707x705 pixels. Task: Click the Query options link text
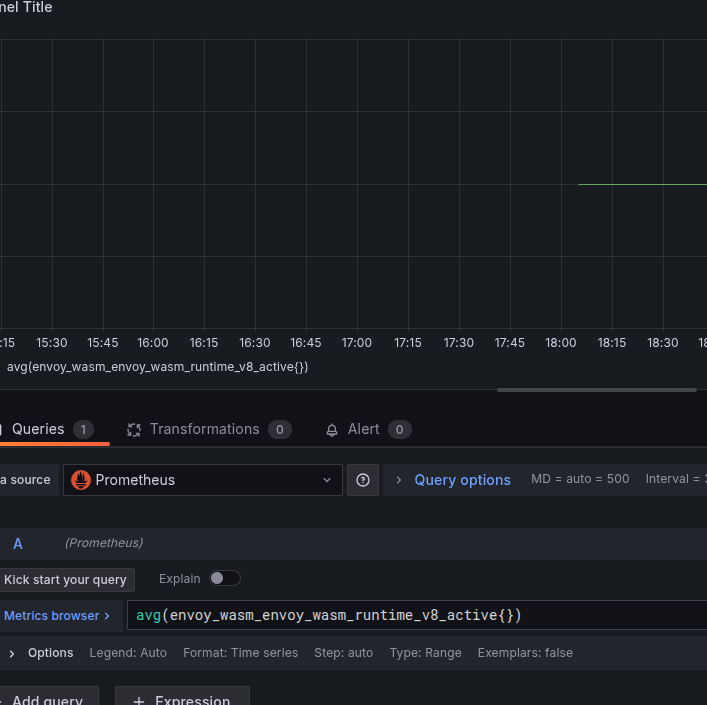(x=462, y=480)
